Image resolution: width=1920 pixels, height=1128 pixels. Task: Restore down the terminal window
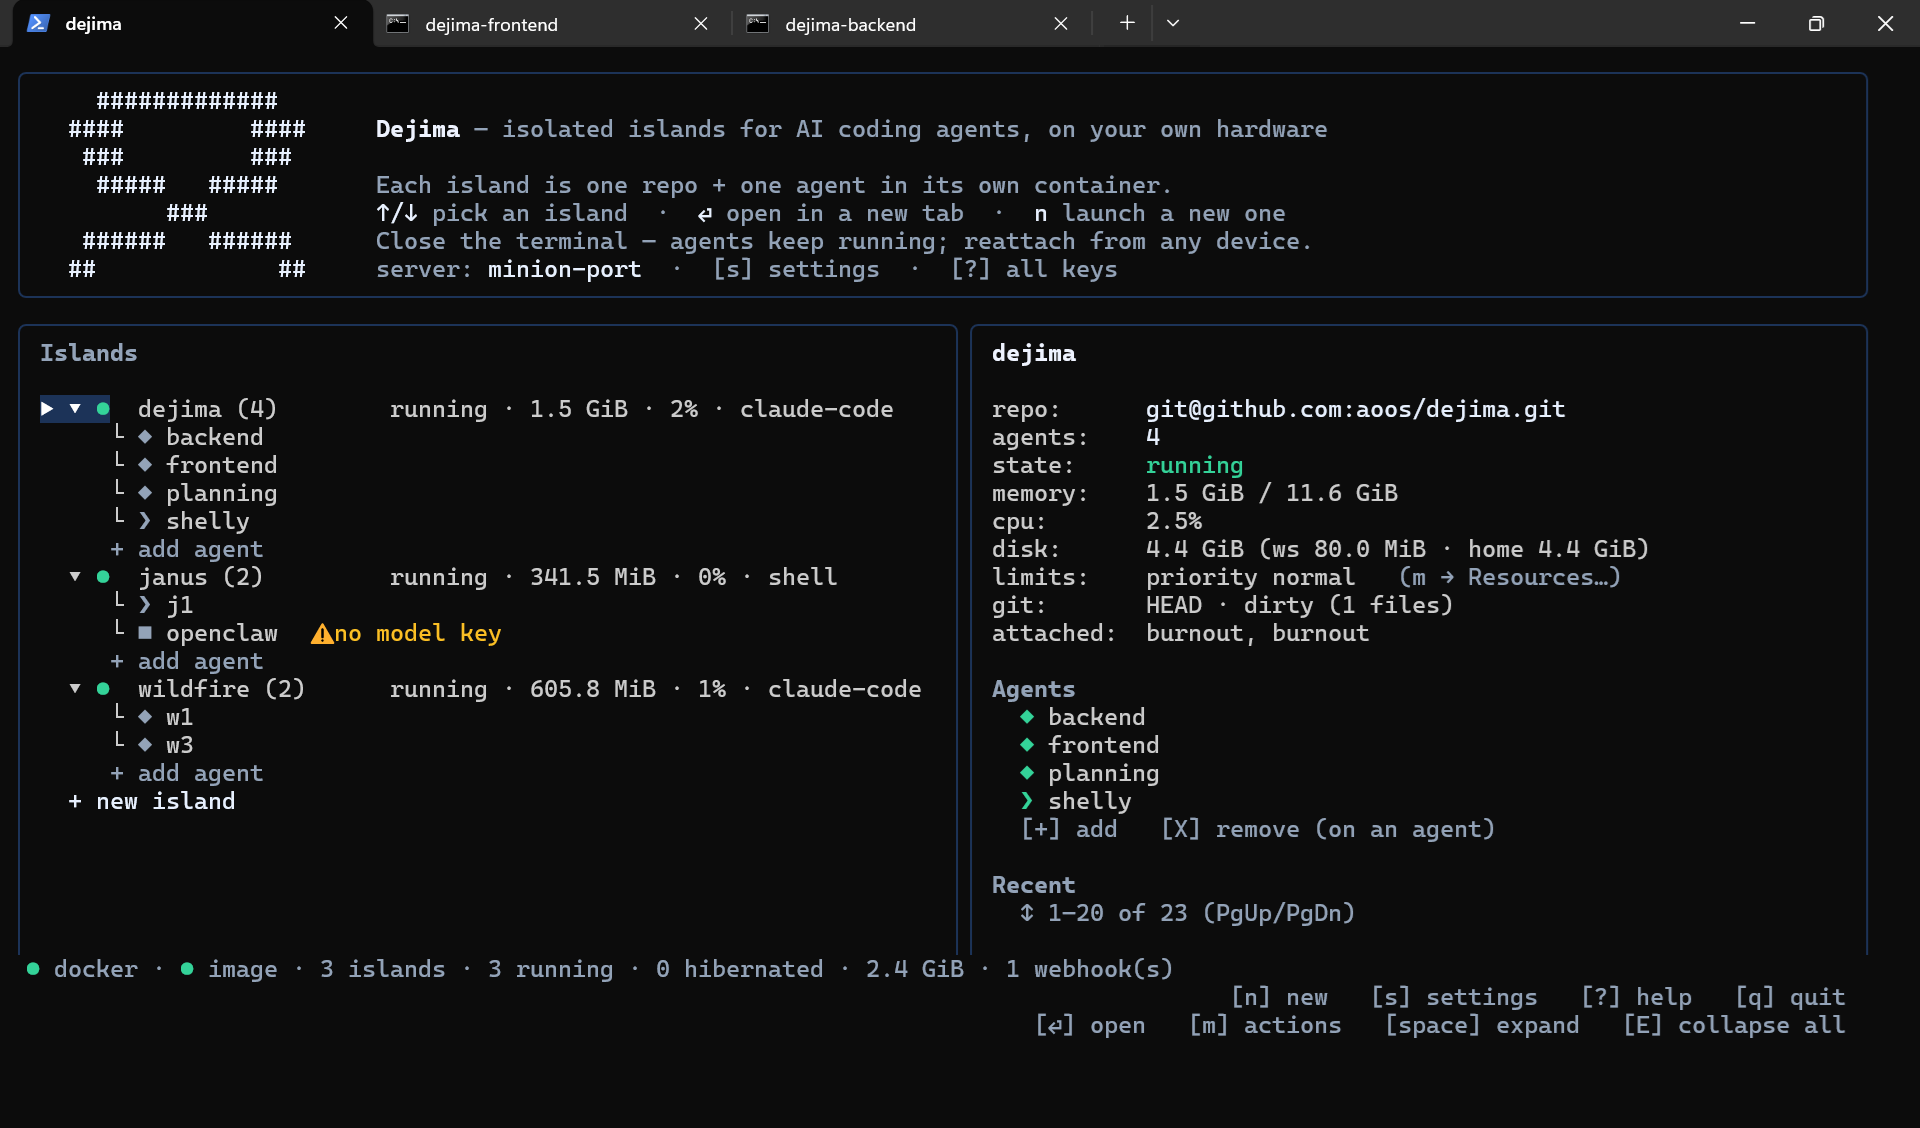pyautogui.click(x=1816, y=23)
